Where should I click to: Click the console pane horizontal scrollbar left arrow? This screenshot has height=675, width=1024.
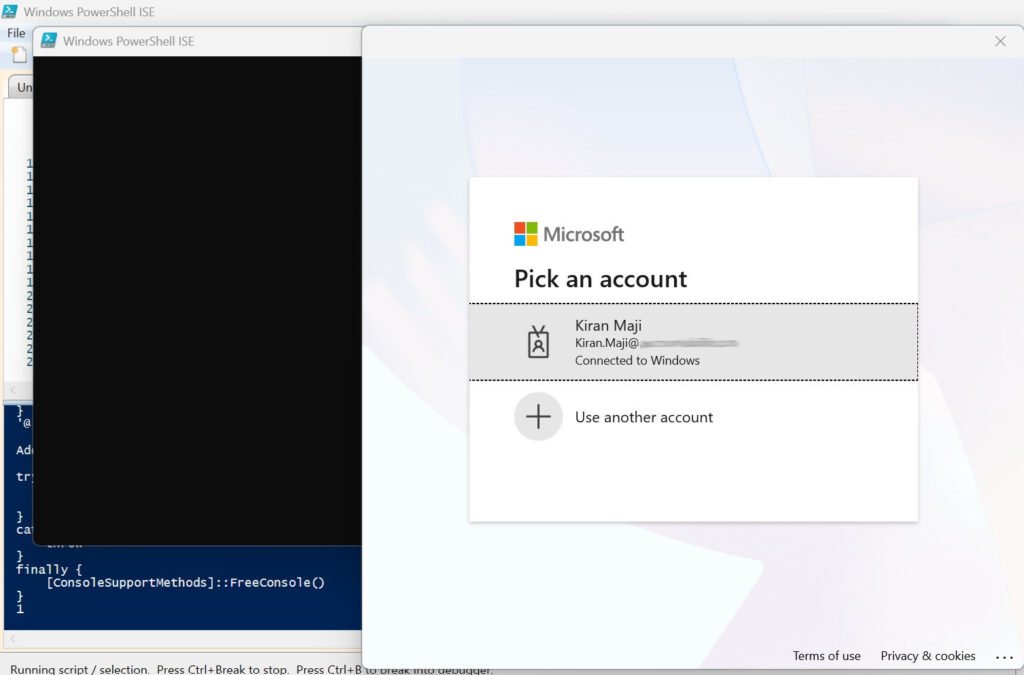coord(12,638)
